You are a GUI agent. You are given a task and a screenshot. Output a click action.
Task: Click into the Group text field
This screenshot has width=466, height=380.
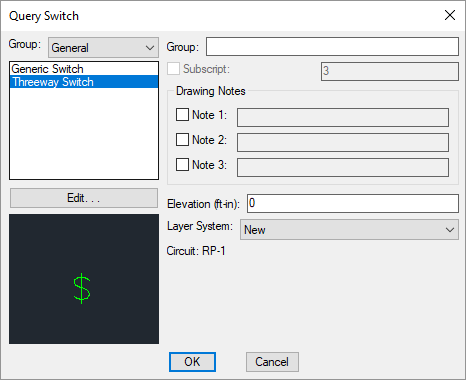(x=332, y=47)
